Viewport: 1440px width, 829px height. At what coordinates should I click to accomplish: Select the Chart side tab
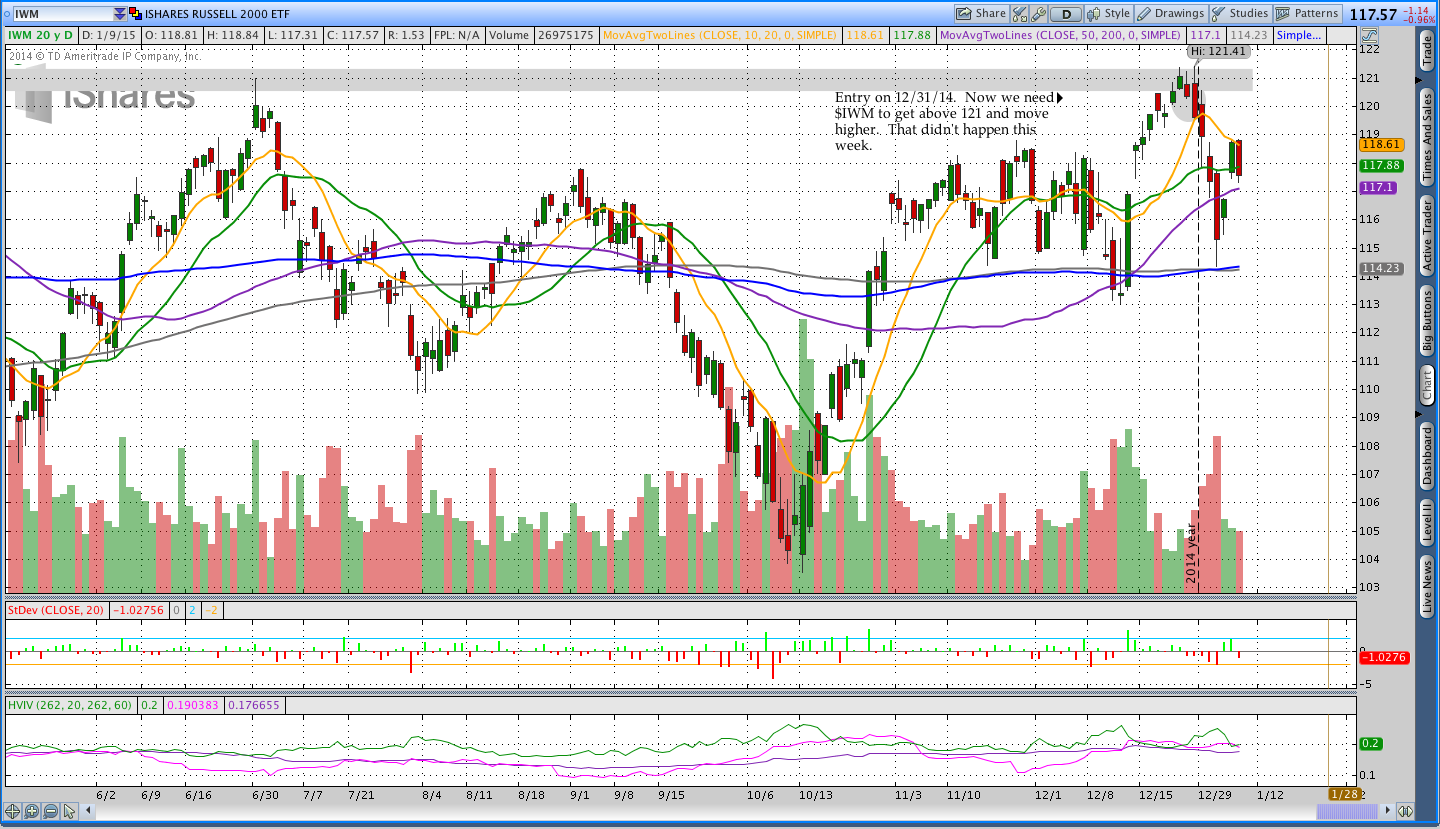[1427, 384]
